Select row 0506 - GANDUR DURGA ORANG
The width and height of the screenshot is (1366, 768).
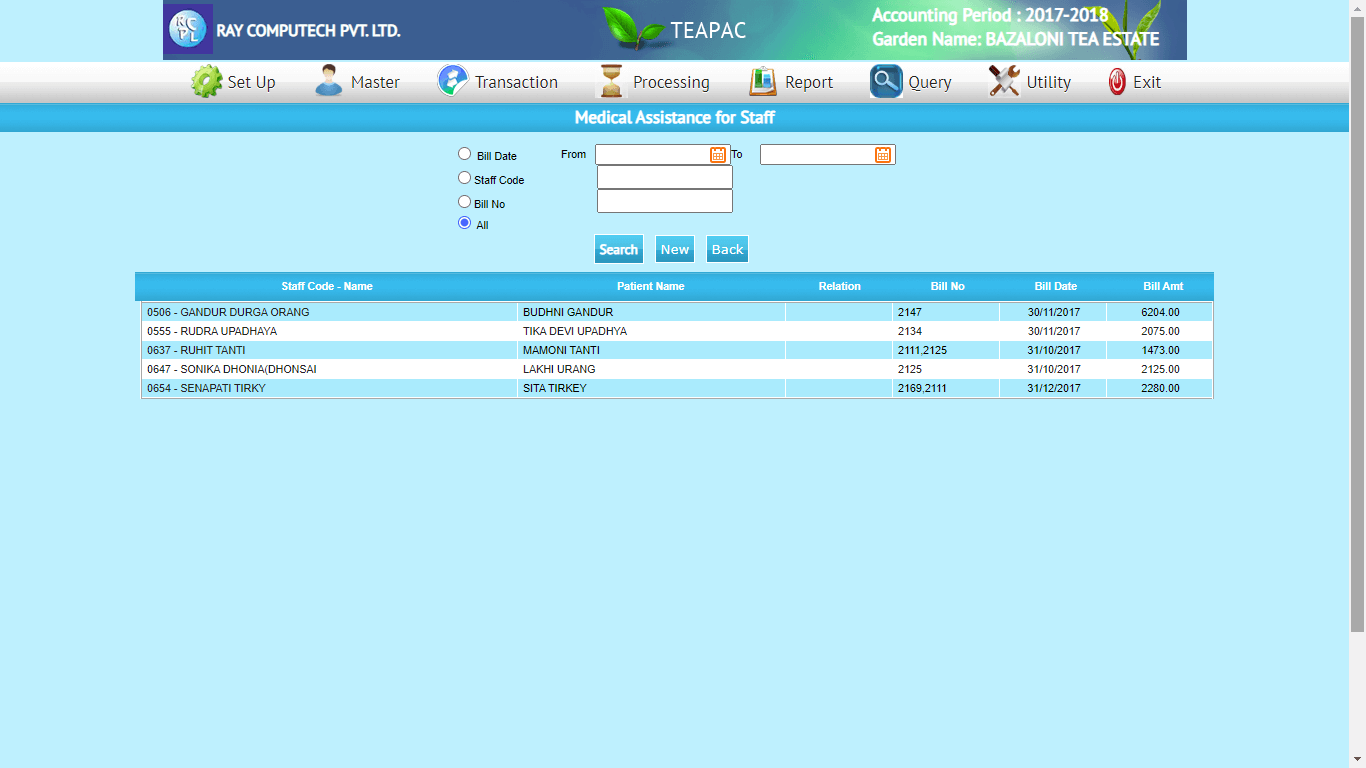(x=677, y=312)
